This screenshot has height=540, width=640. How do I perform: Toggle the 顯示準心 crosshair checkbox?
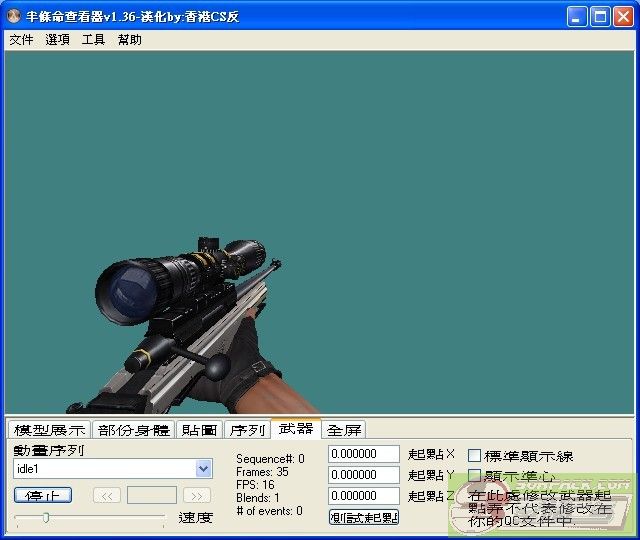(475, 476)
